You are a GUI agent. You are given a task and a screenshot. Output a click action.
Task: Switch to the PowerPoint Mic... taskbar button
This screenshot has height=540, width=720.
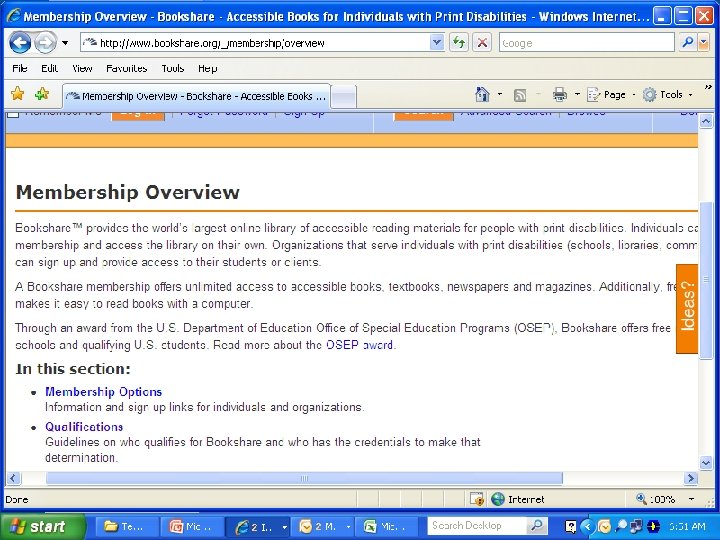[192, 526]
